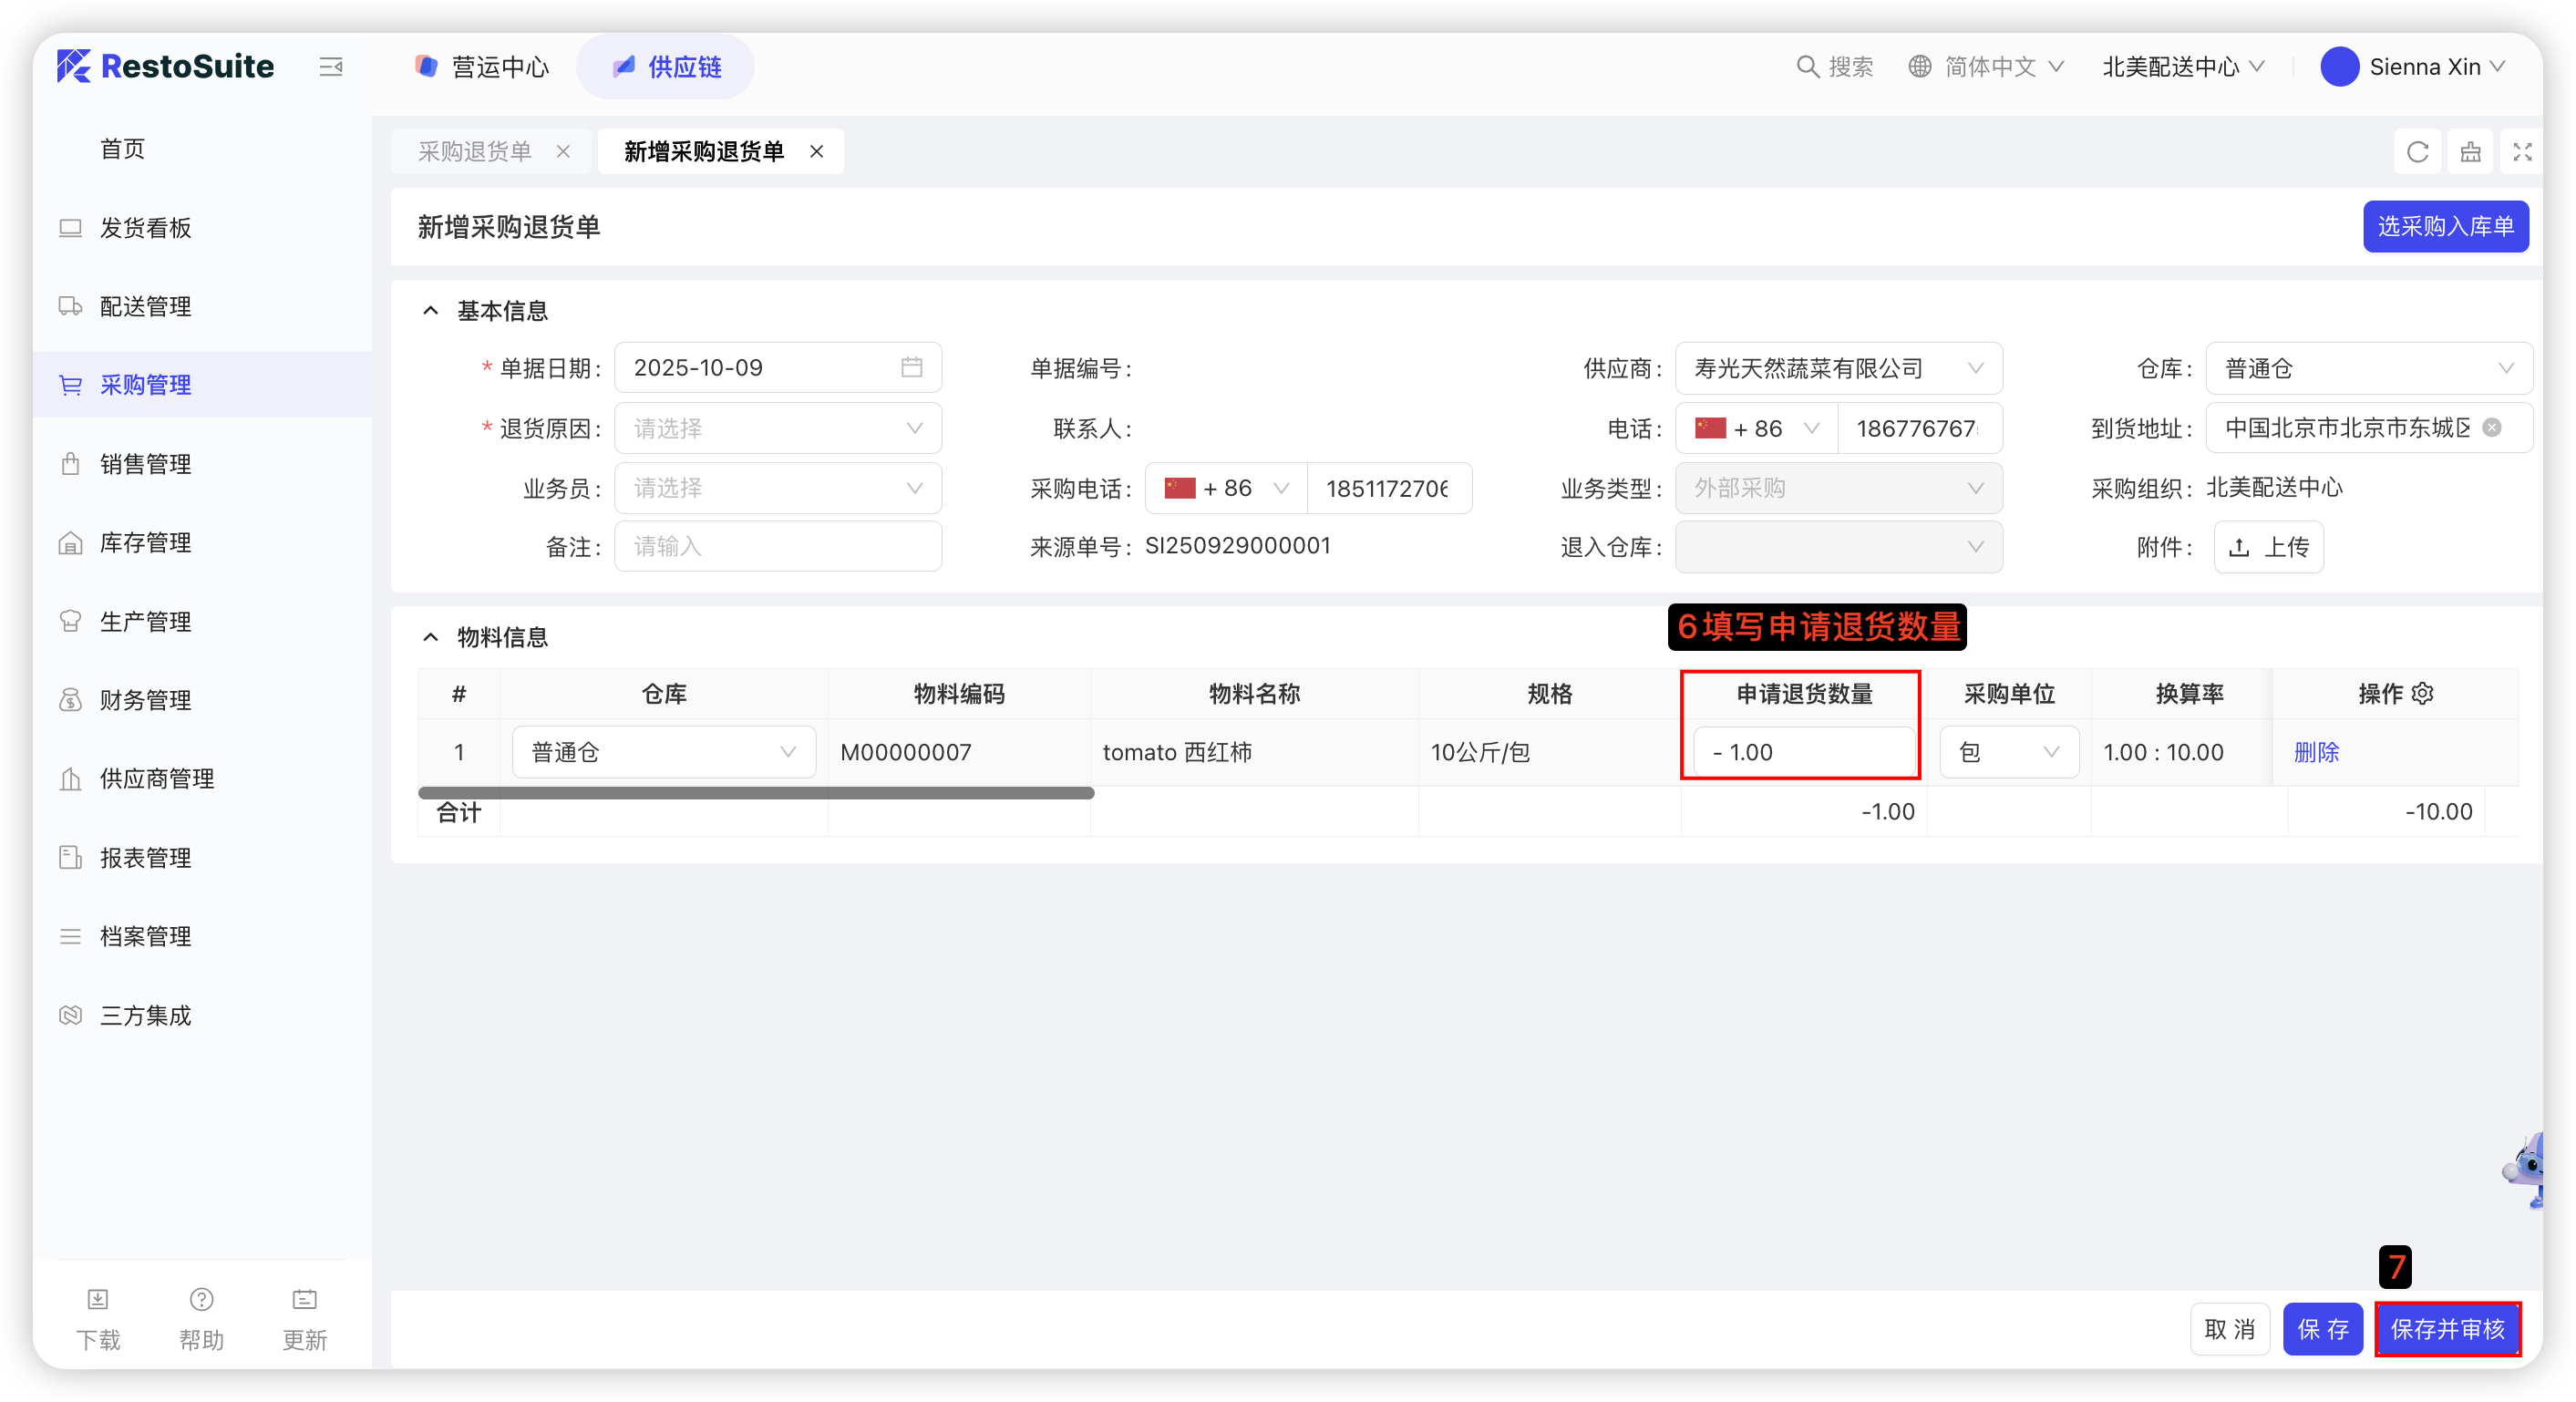Open 库存管理 in sidebar menu
Screen dimensions: 2576x1402
tap(146, 543)
